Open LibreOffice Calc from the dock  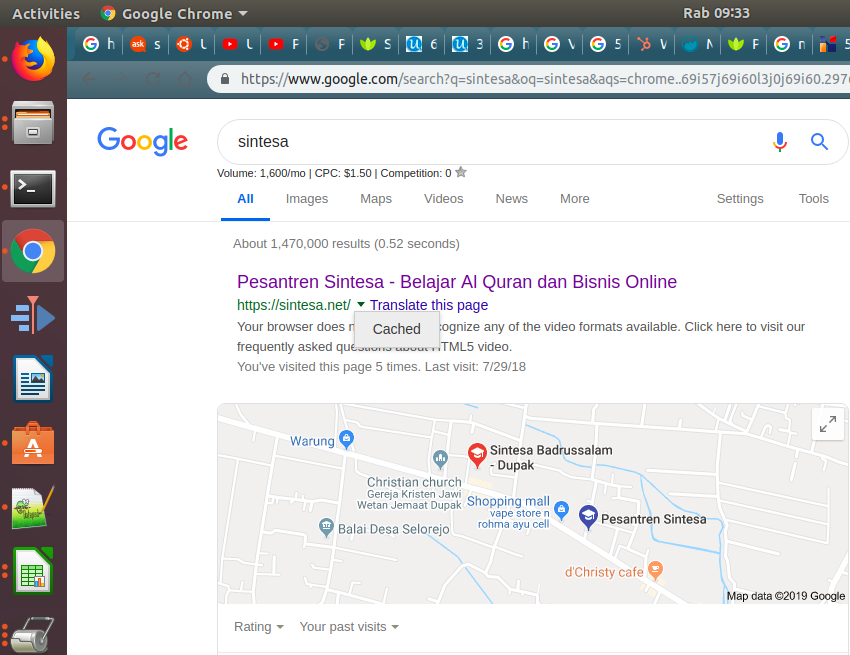point(33,571)
